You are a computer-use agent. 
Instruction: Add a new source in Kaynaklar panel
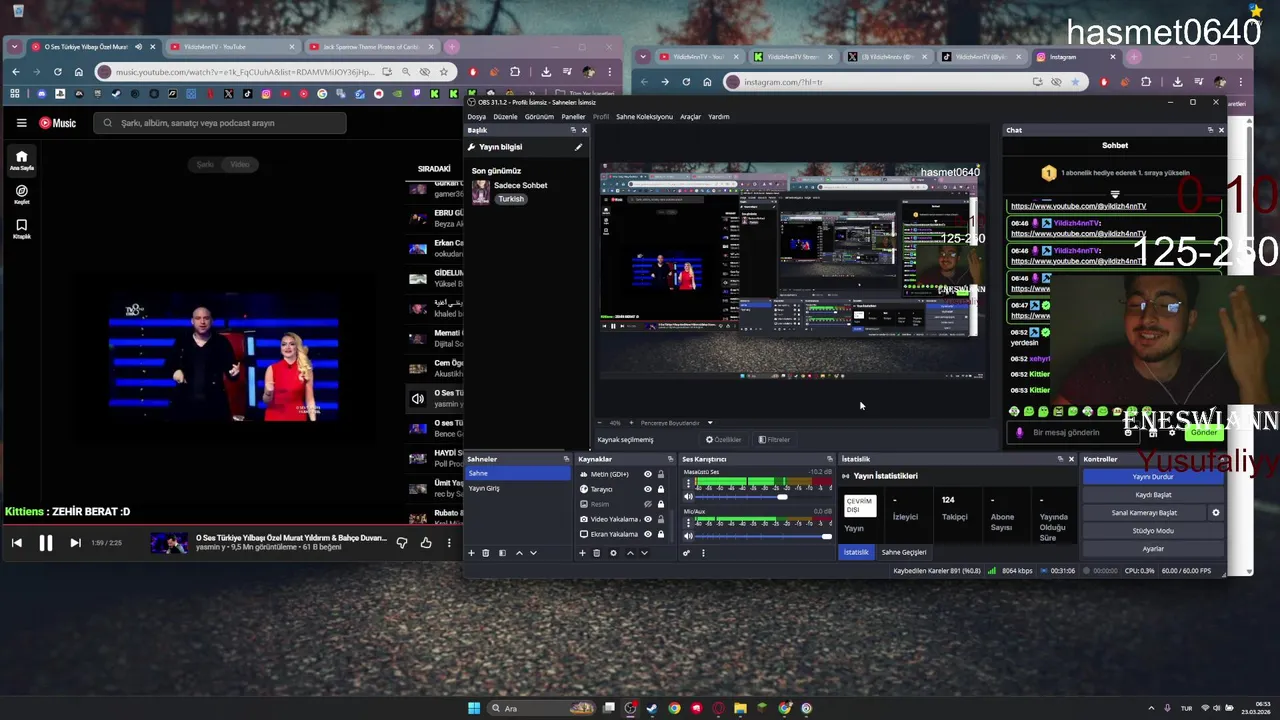click(582, 553)
